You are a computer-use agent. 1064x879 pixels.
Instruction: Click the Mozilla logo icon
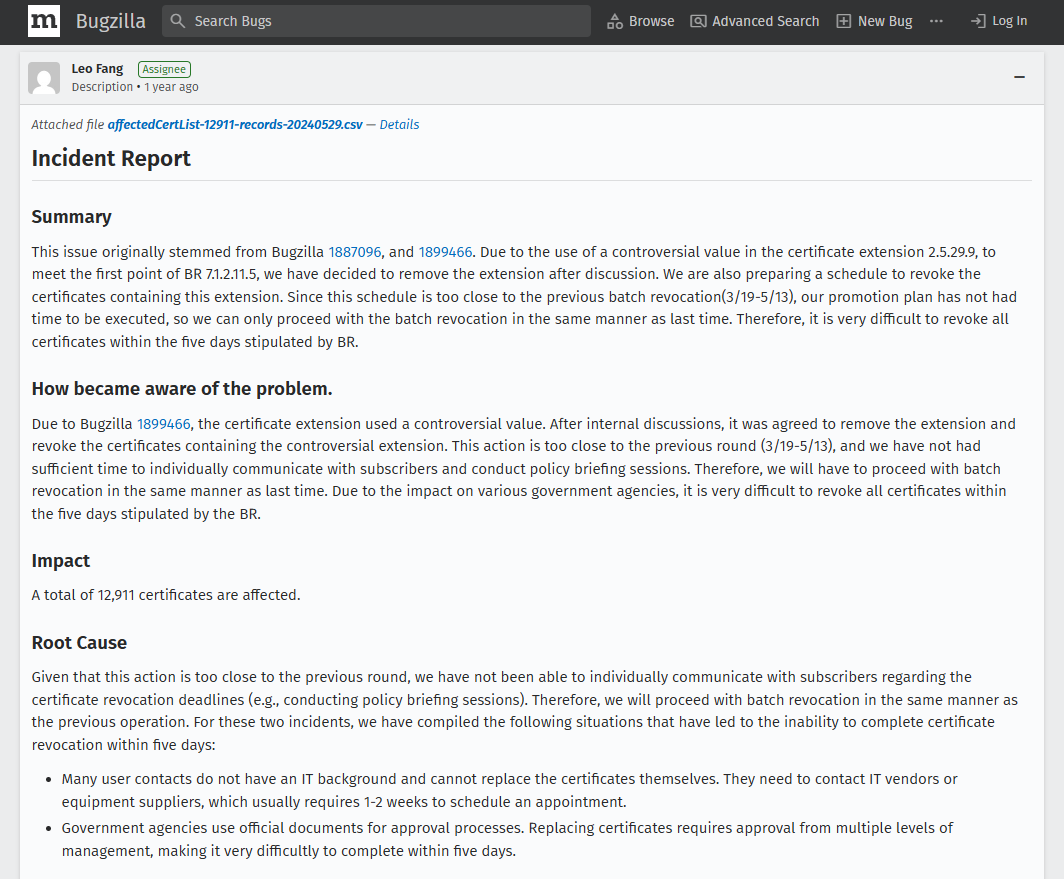(44, 21)
